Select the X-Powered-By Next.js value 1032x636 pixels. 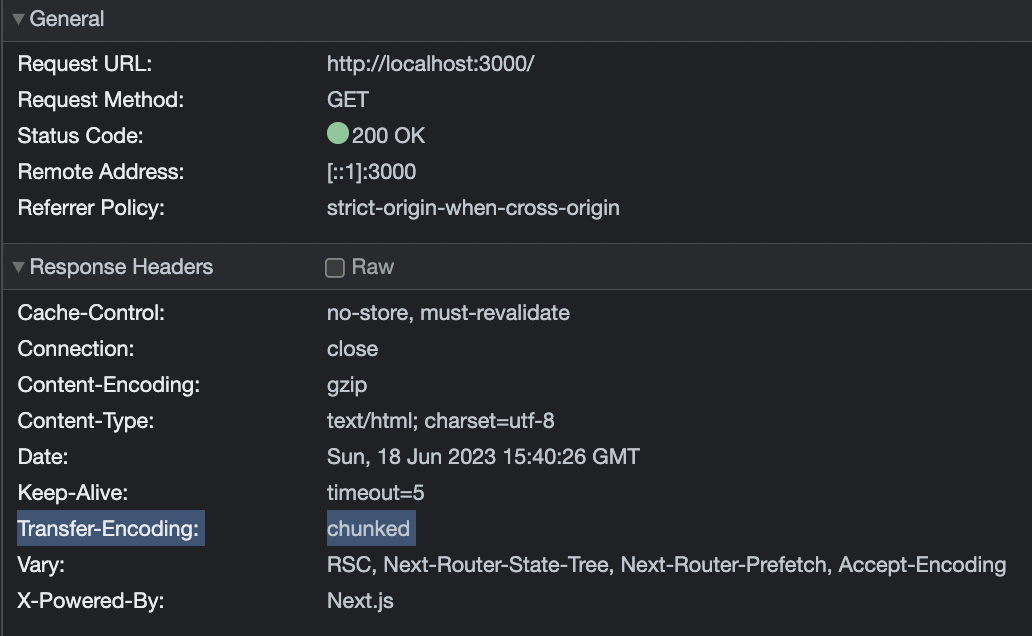360,601
